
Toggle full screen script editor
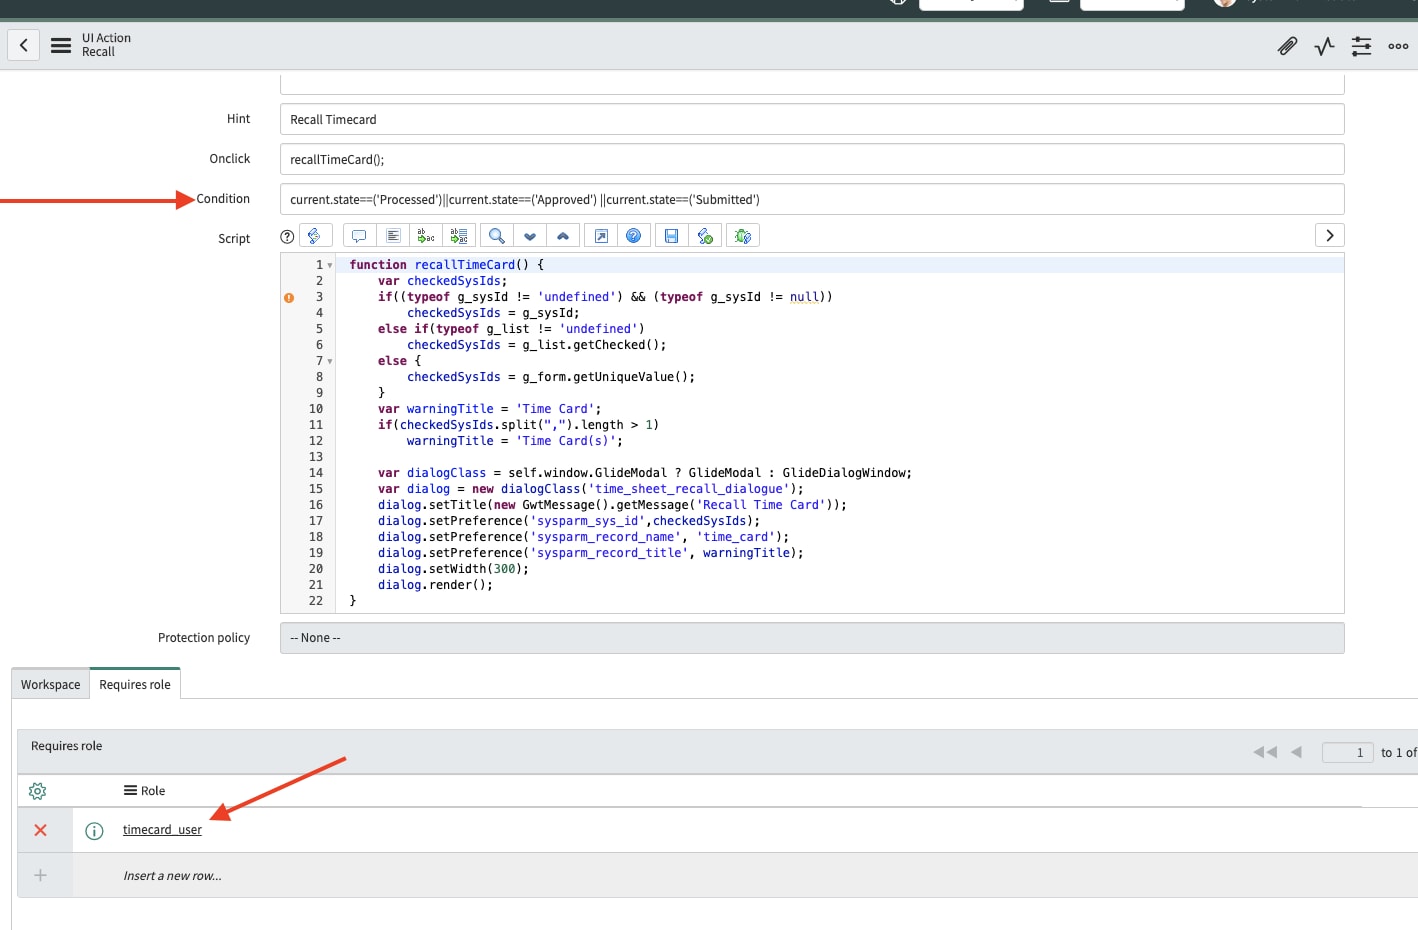[601, 236]
